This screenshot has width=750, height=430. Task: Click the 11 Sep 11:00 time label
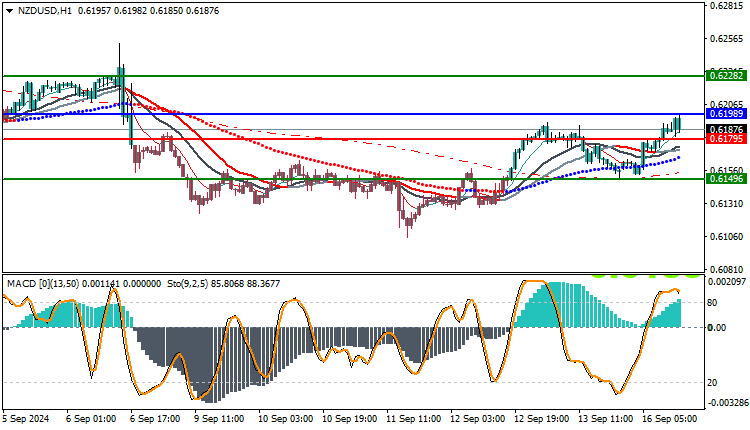click(x=414, y=419)
